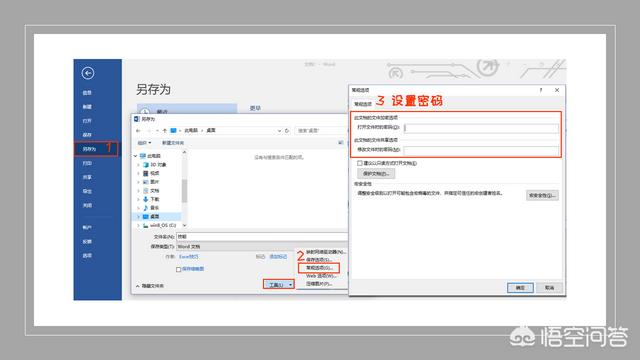
Task: Choose Web Options in the Tools menu
Action: point(321,276)
